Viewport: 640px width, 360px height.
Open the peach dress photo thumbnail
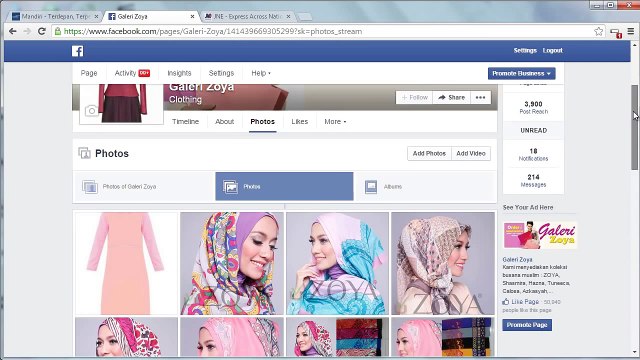pyautogui.click(x=126, y=263)
